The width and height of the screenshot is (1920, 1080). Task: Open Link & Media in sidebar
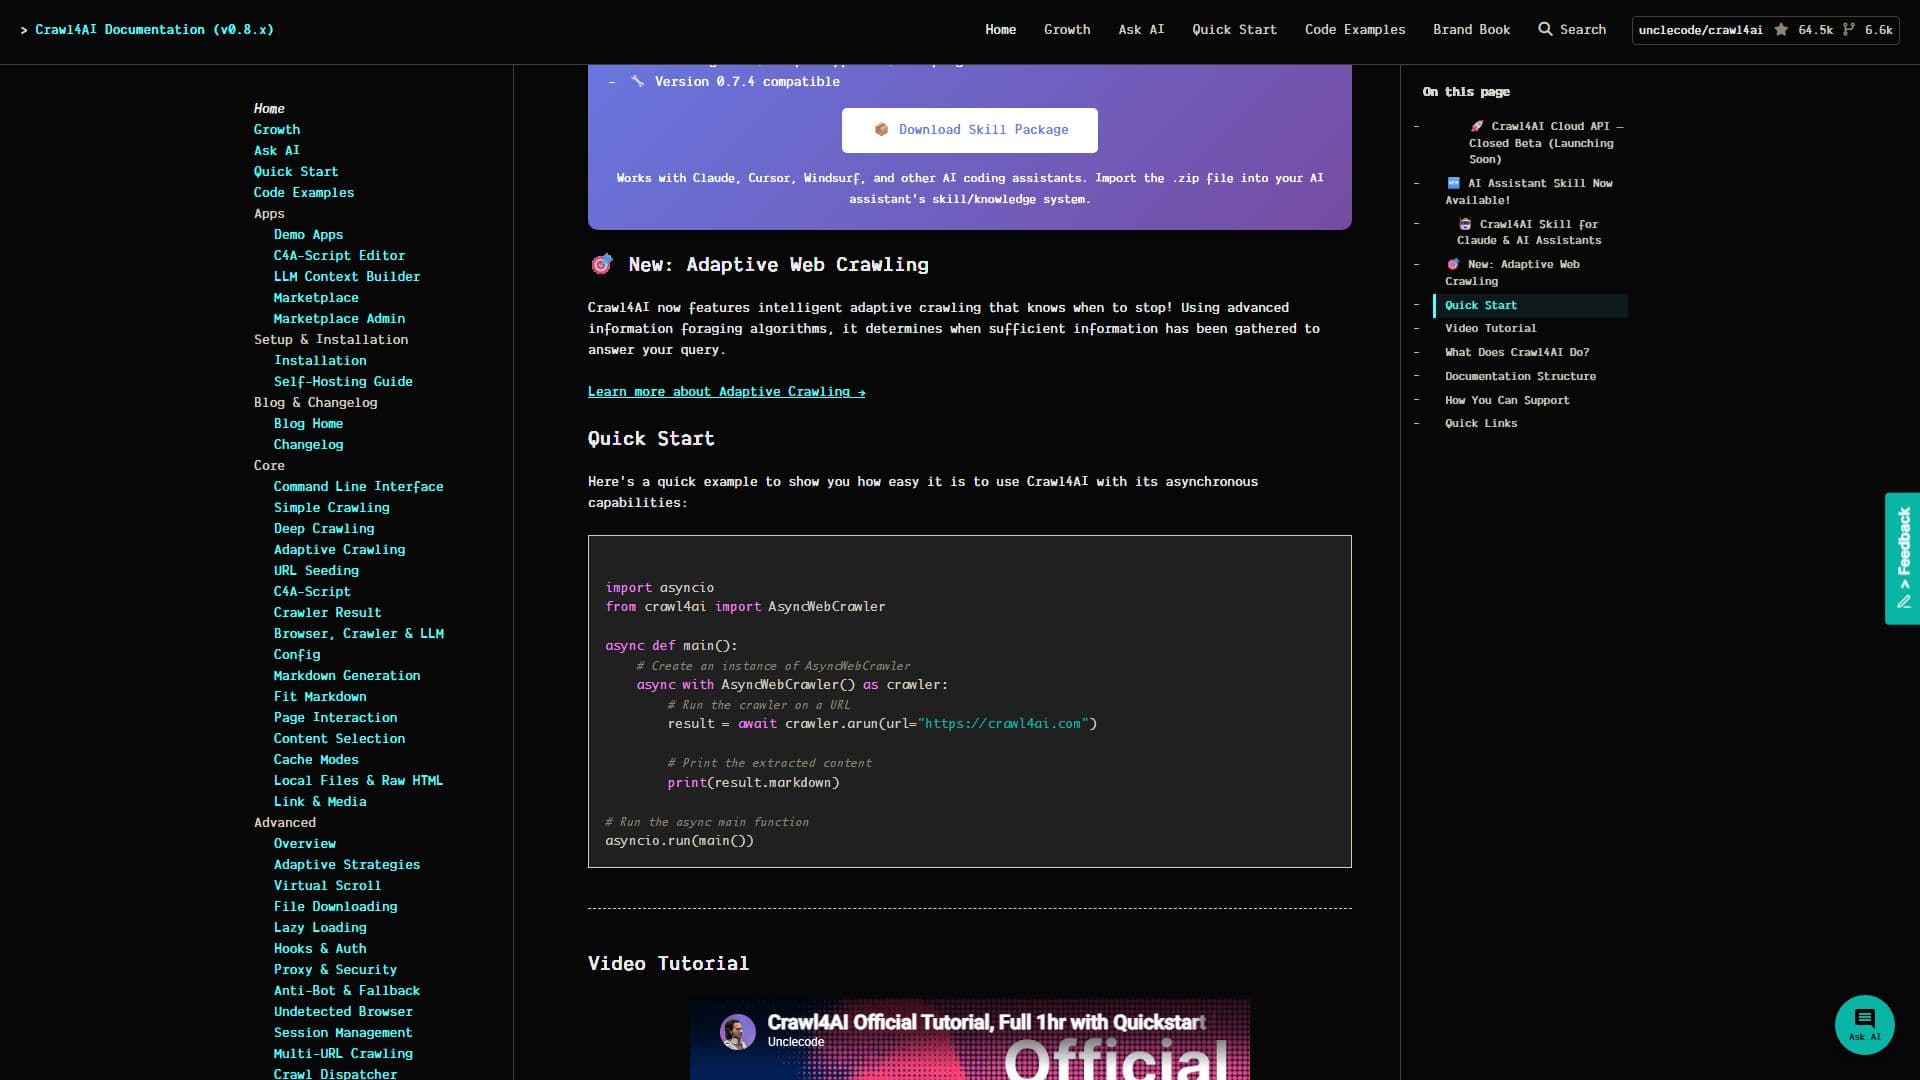(x=320, y=801)
